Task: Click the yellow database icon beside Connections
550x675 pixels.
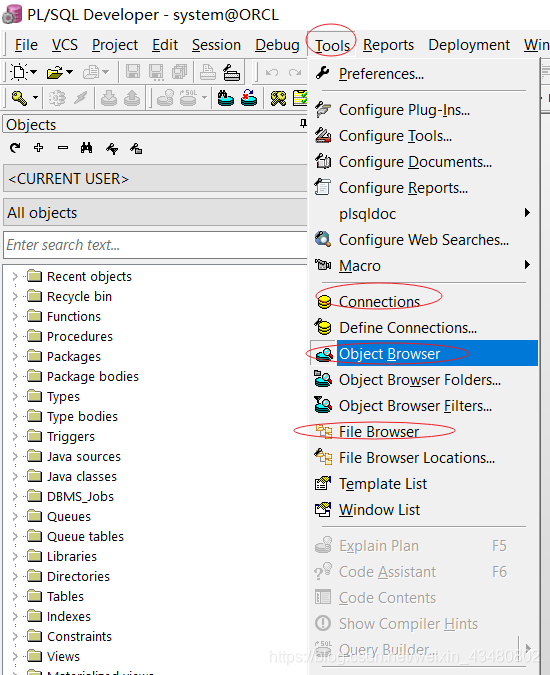Action: [x=324, y=302]
